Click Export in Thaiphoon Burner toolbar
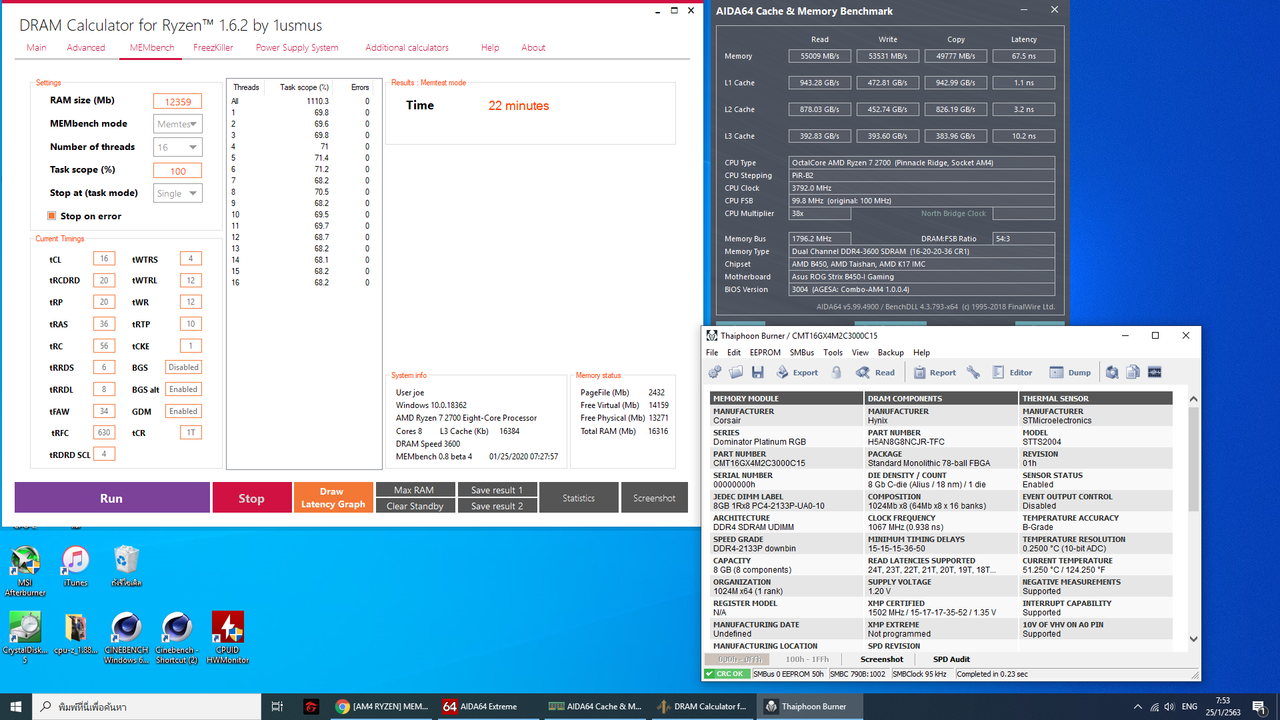This screenshot has width=1280, height=720. [796, 372]
